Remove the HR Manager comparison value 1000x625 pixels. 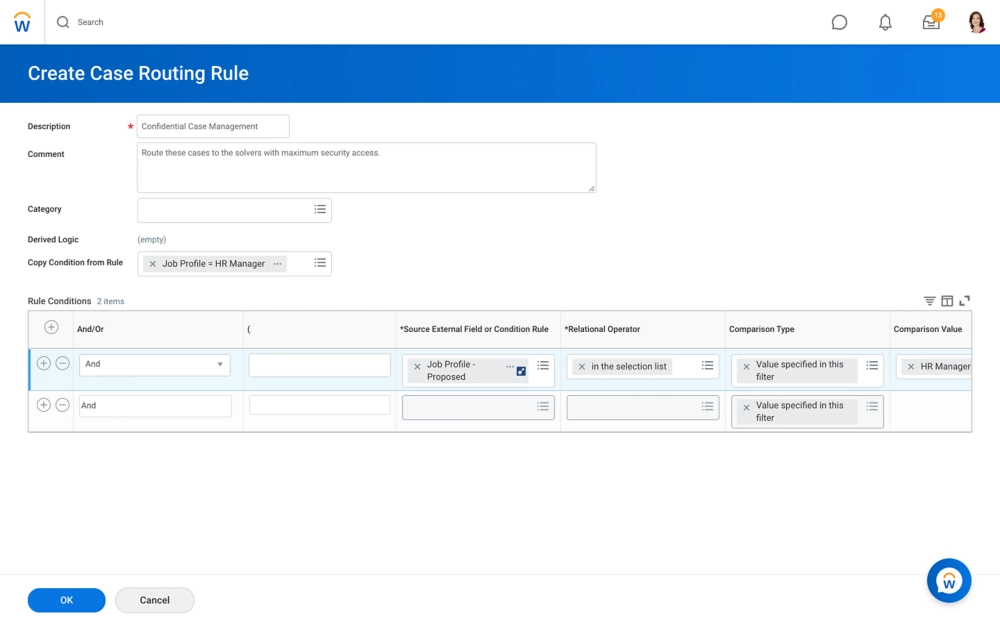[910, 367]
